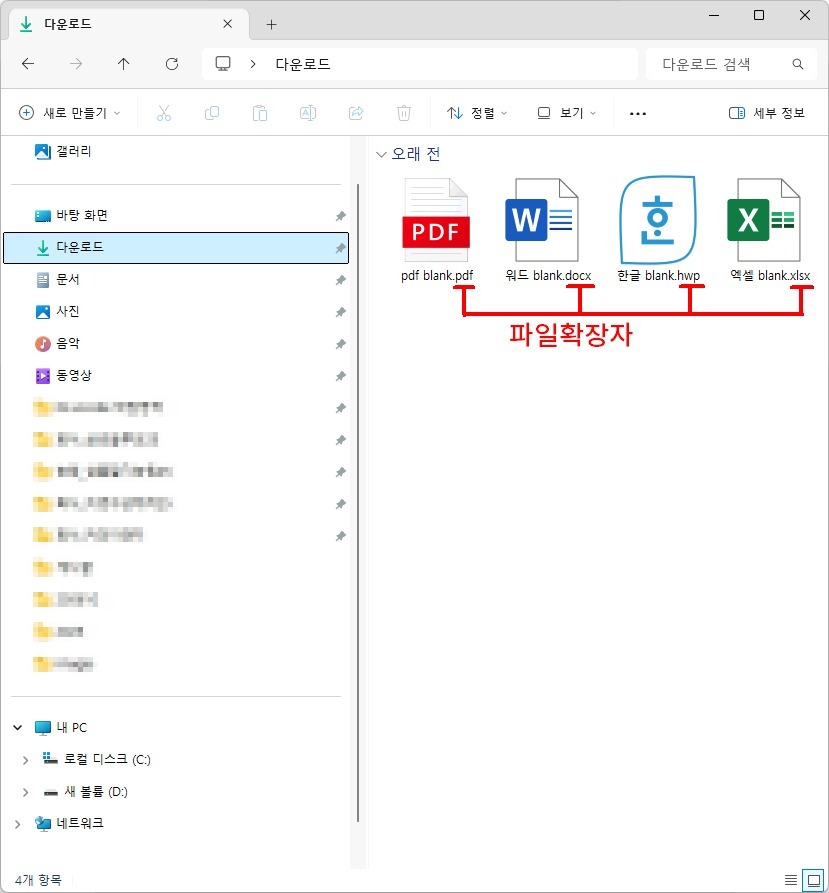Unpin 문서 using its pin icon
Screen dimensions: 829x893
[x=340, y=280]
